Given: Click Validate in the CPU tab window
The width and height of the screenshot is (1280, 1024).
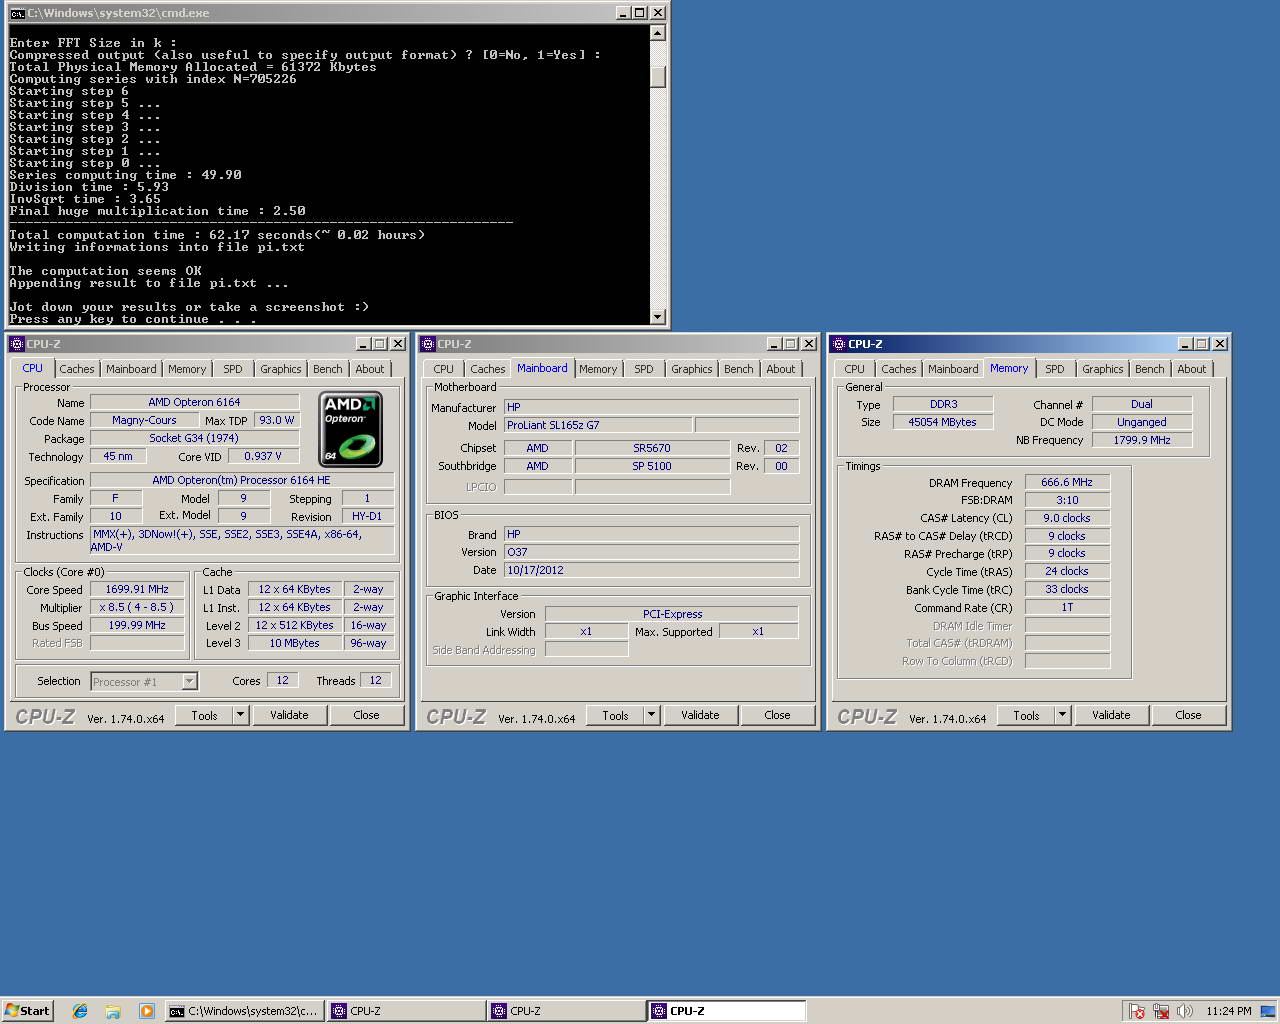Looking at the screenshot, I should 289,715.
